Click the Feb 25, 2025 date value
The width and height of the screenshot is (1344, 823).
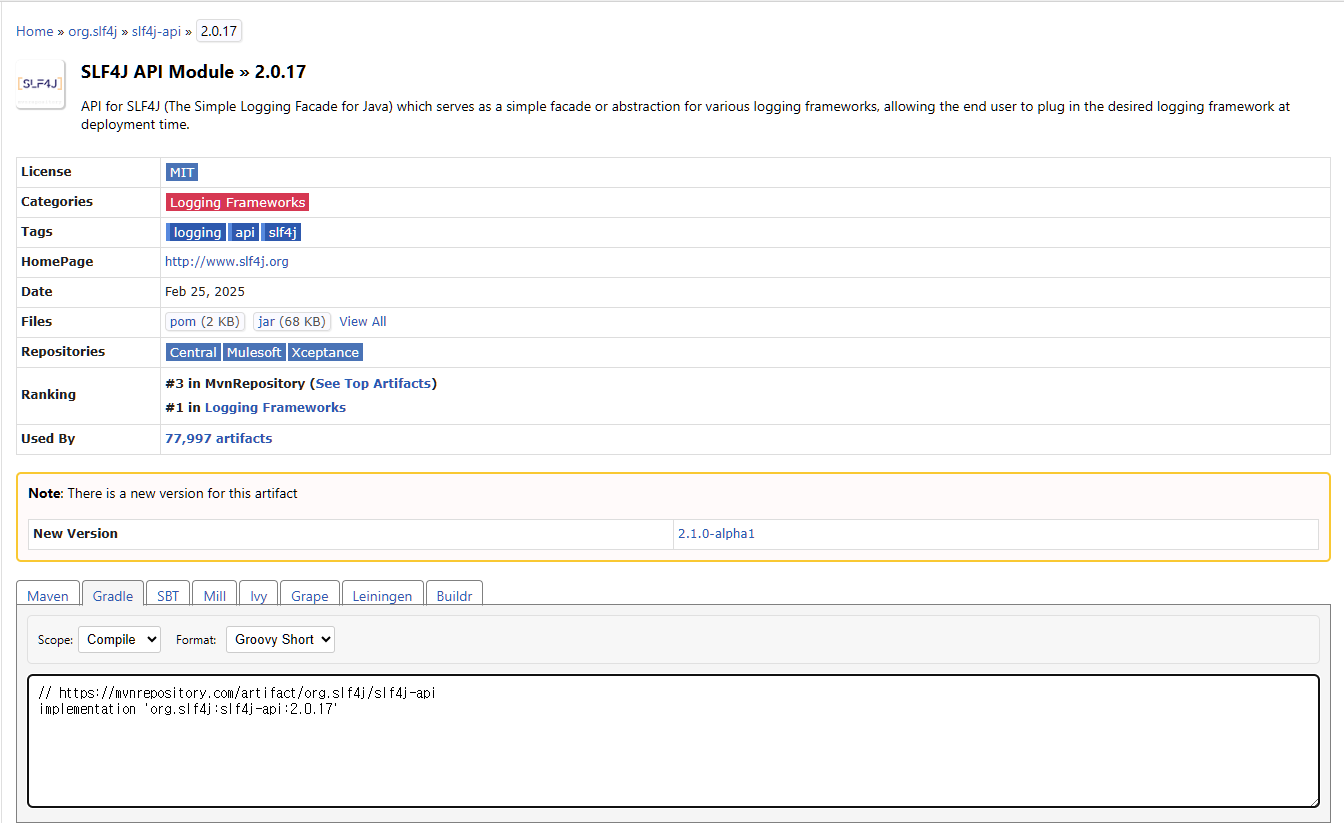point(205,292)
